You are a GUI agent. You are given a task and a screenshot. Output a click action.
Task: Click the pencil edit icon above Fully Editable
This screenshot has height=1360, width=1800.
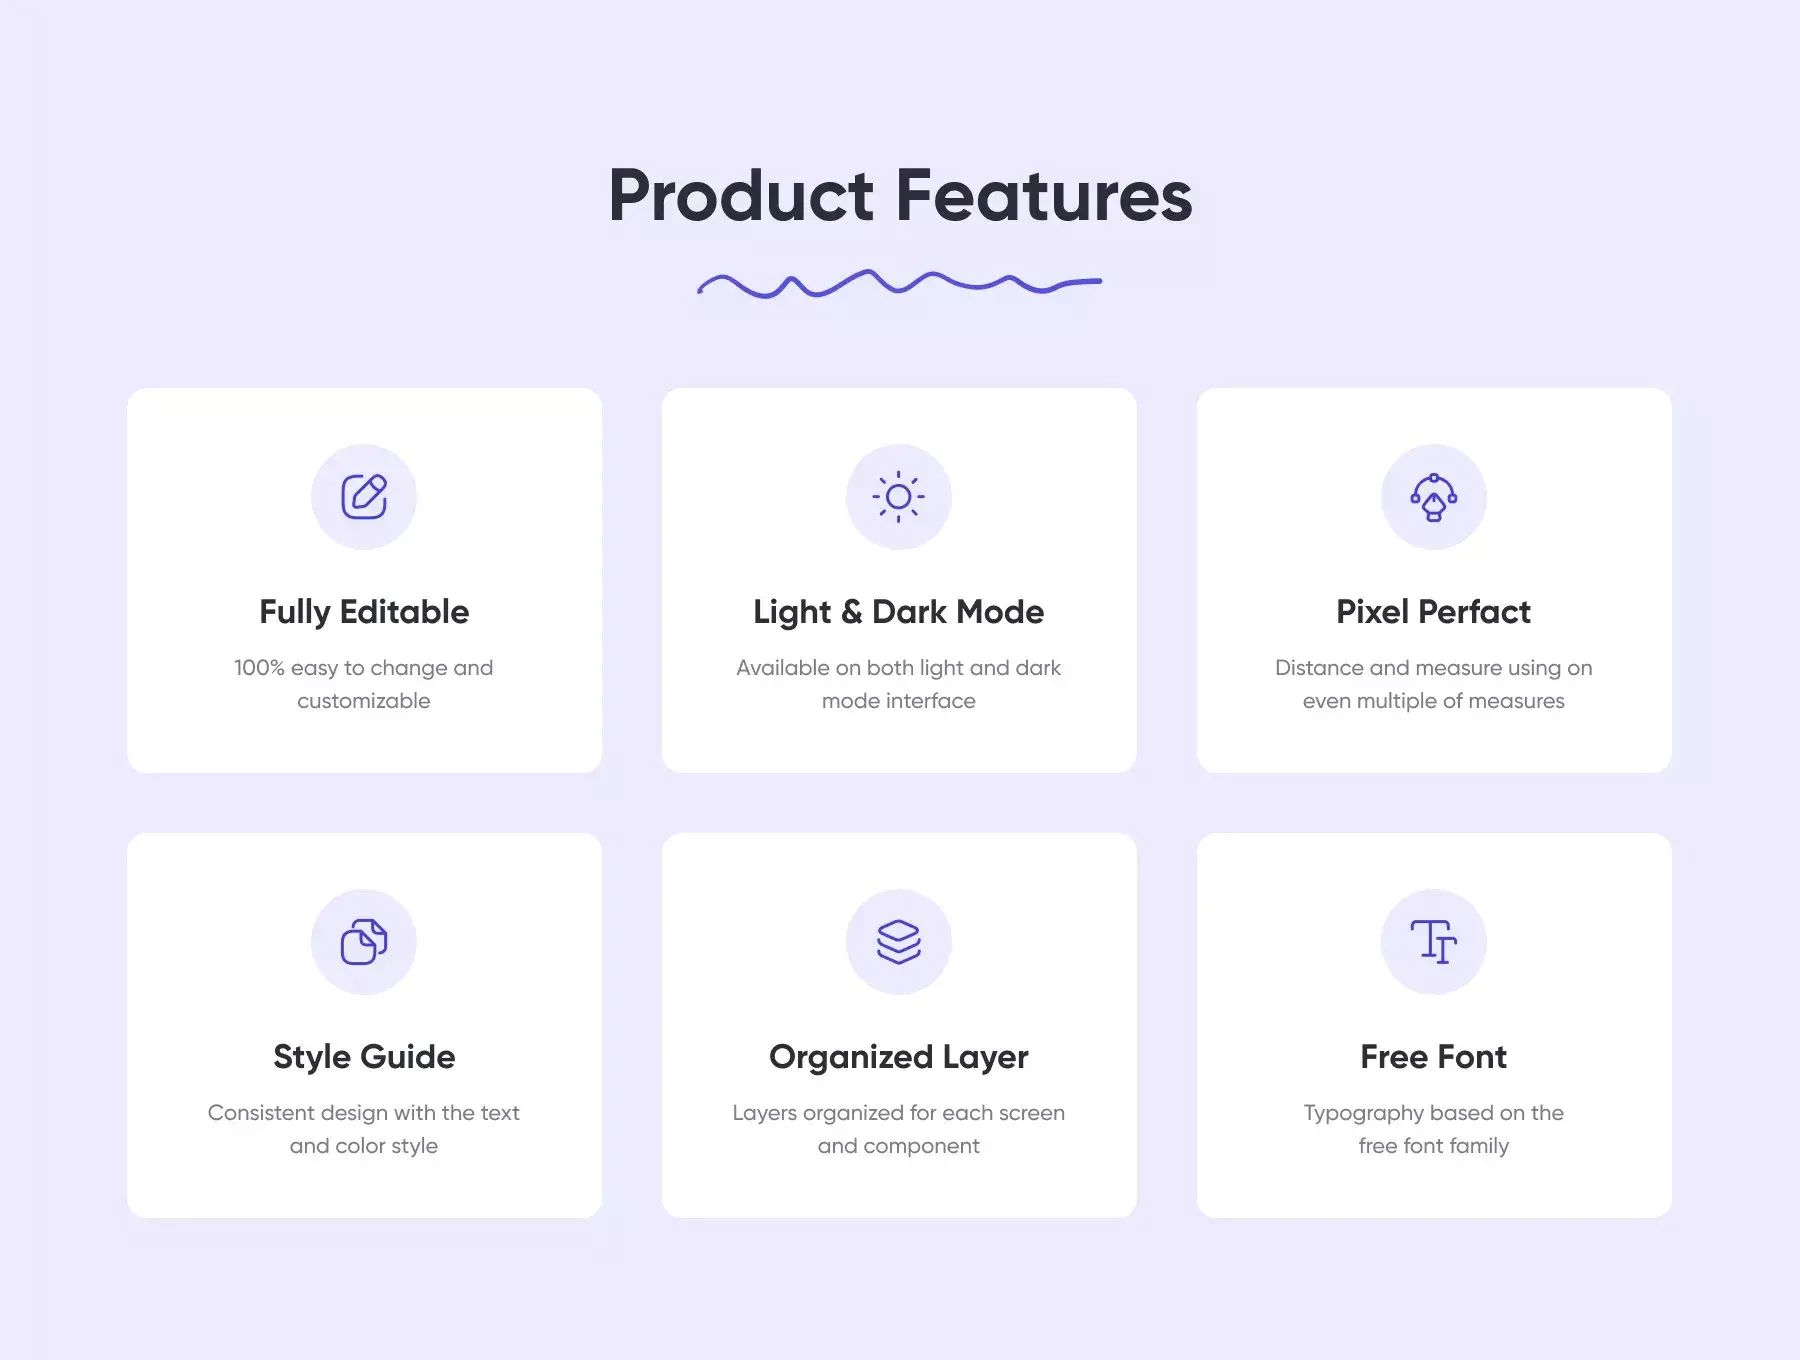point(364,496)
